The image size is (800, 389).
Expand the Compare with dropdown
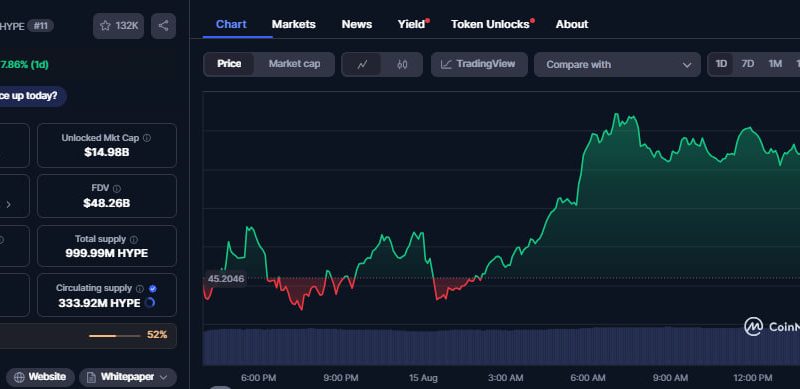click(617, 64)
